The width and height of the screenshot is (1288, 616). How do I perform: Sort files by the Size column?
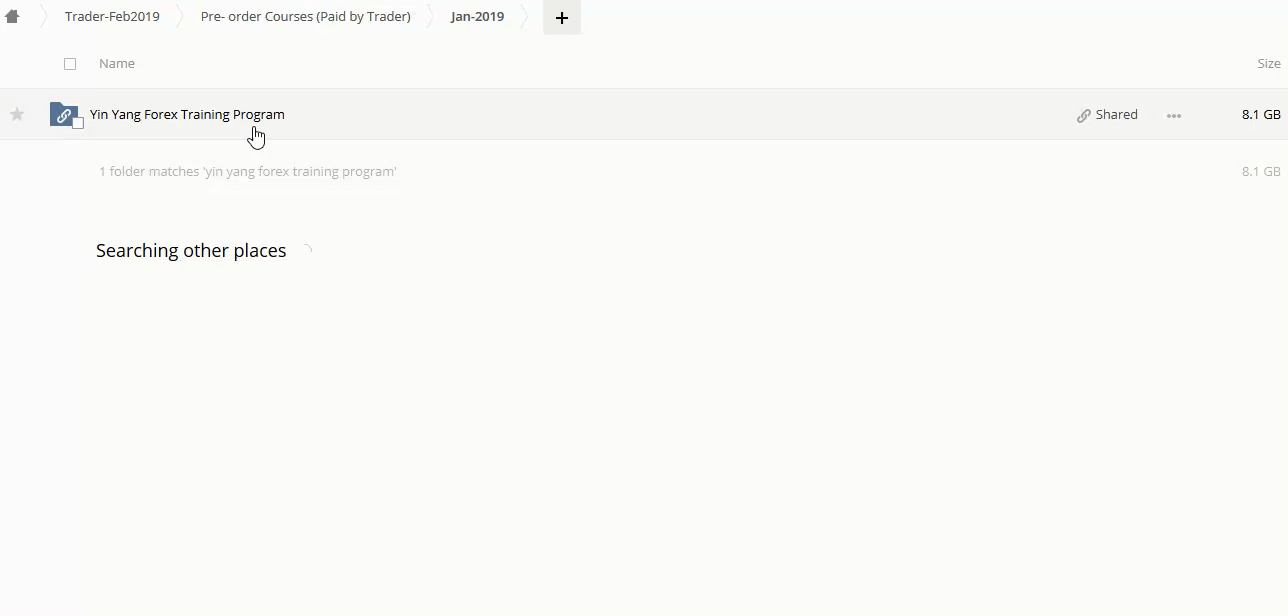[1268, 64]
